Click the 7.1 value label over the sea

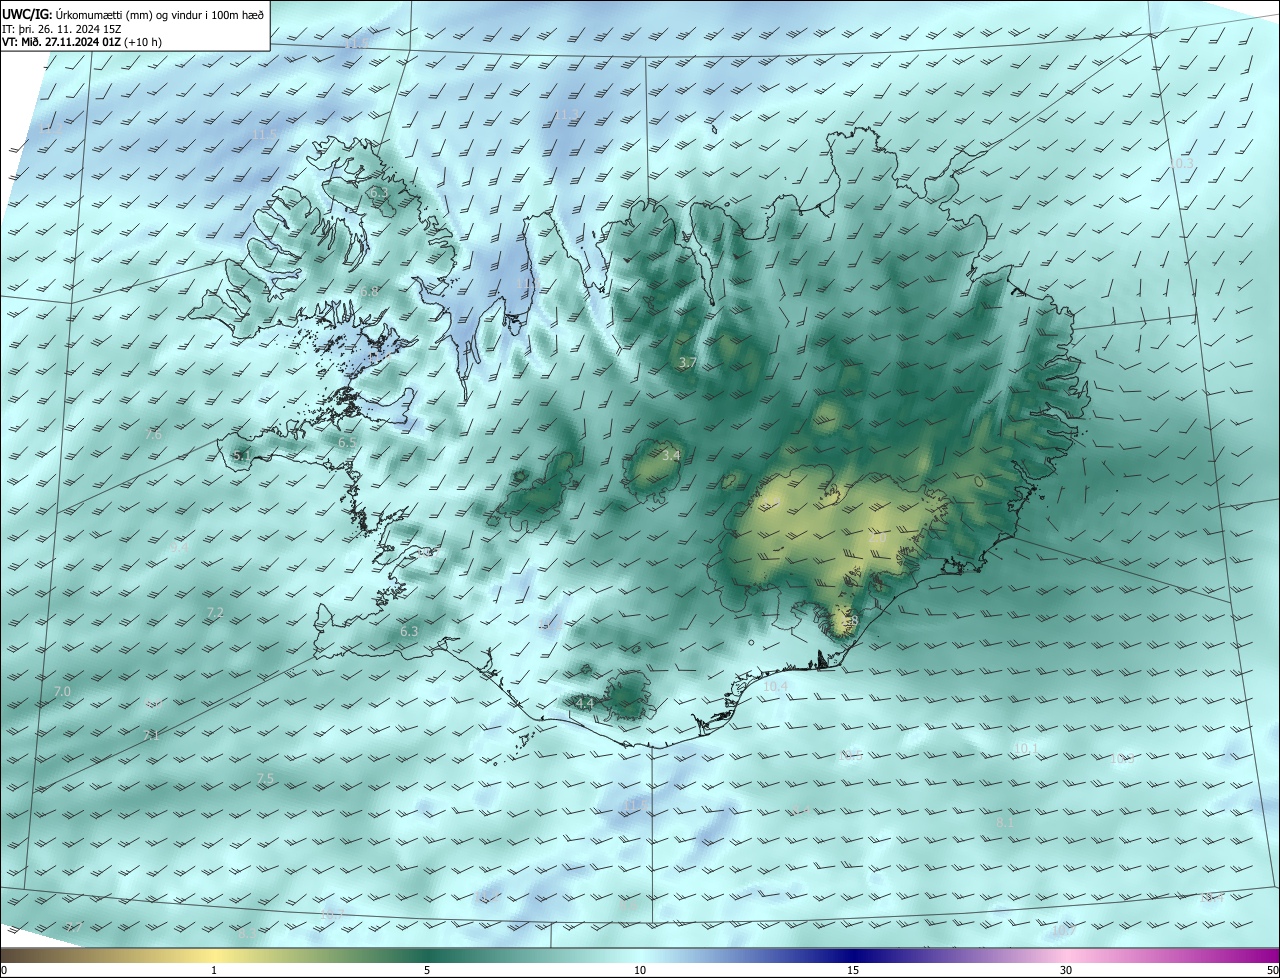pyautogui.click(x=152, y=735)
